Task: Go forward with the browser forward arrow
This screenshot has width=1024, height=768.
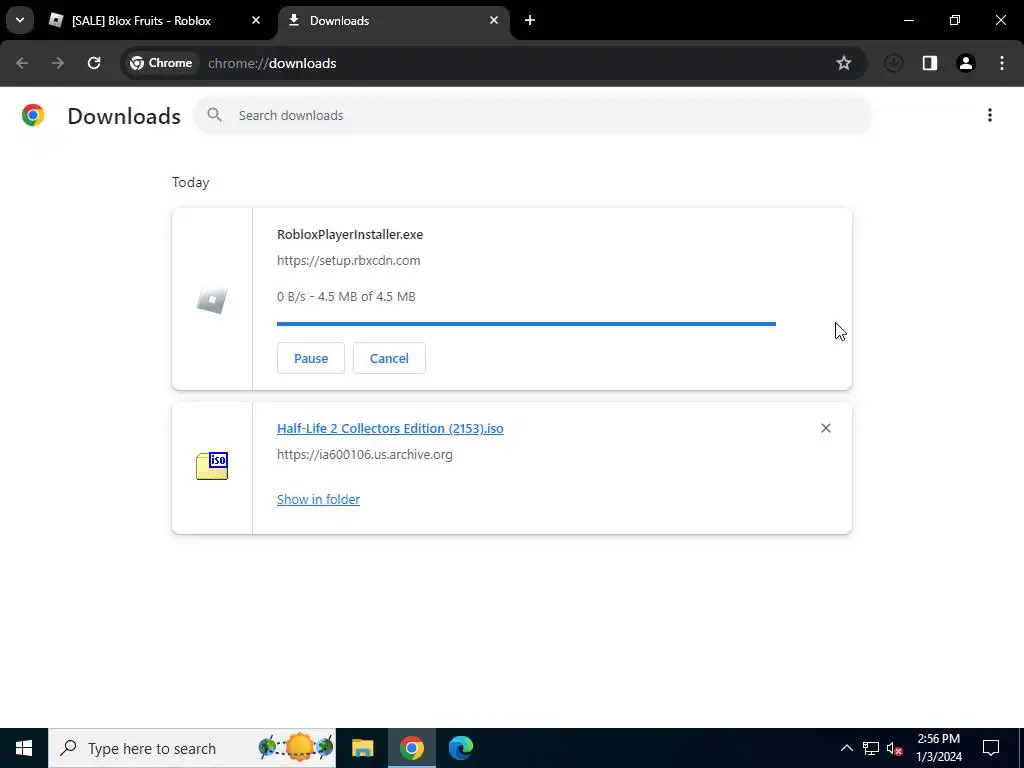Action: point(58,63)
